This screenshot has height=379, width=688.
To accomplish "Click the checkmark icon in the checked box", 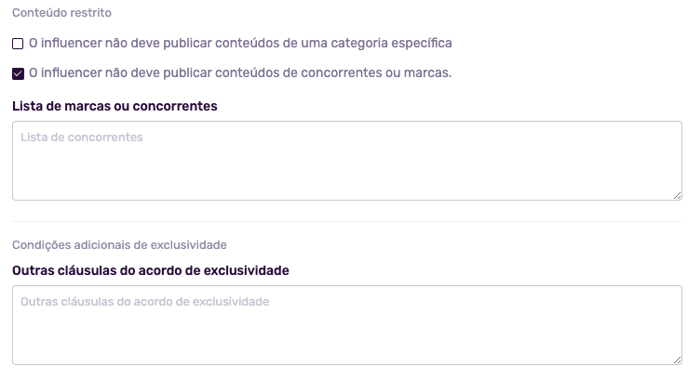I will [18, 73].
